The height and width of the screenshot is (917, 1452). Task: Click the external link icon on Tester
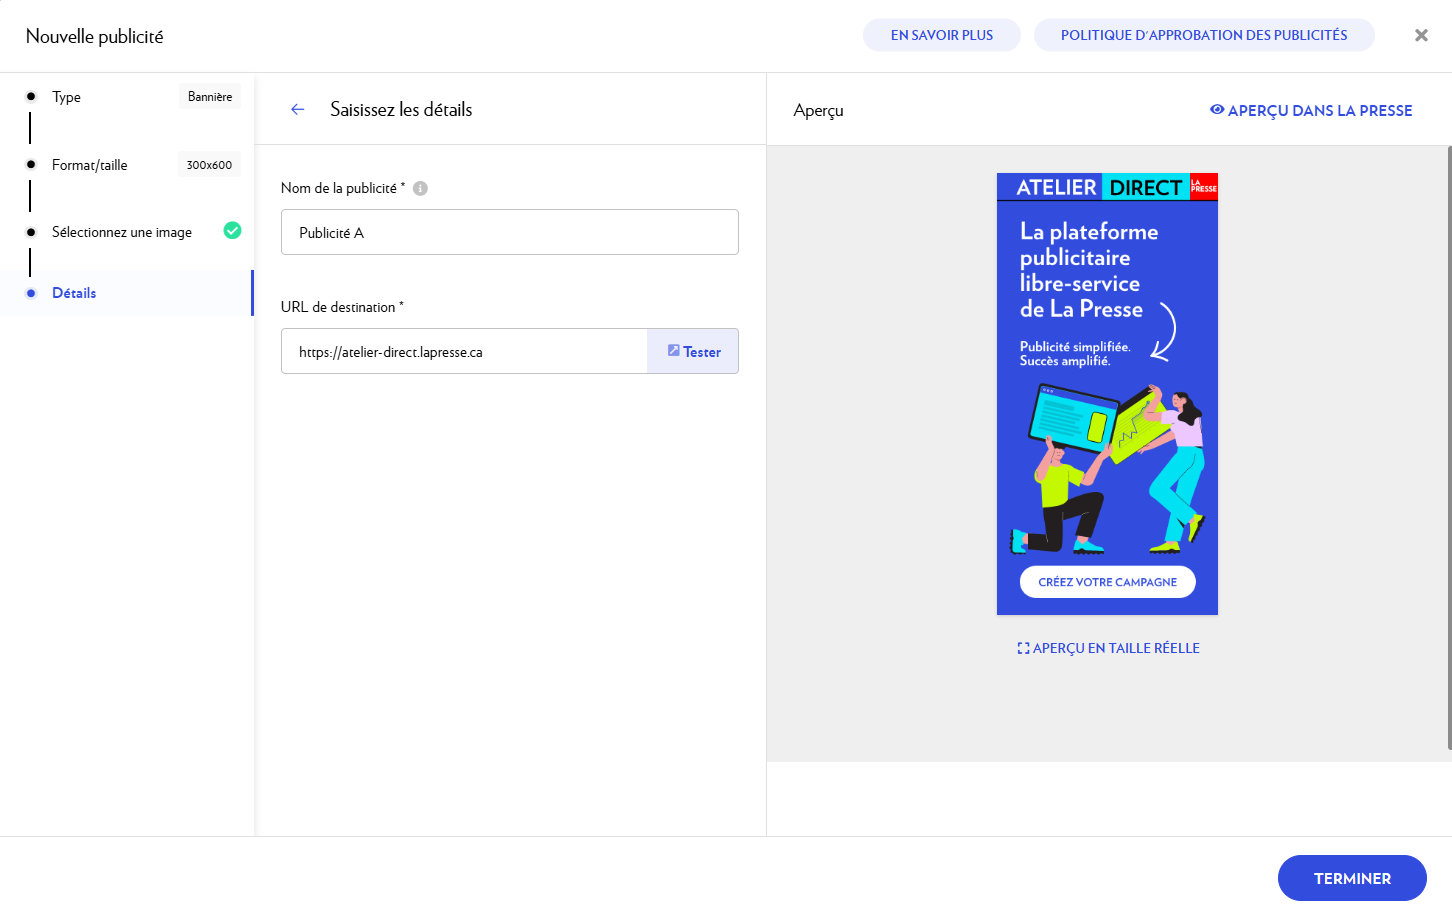pos(674,351)
